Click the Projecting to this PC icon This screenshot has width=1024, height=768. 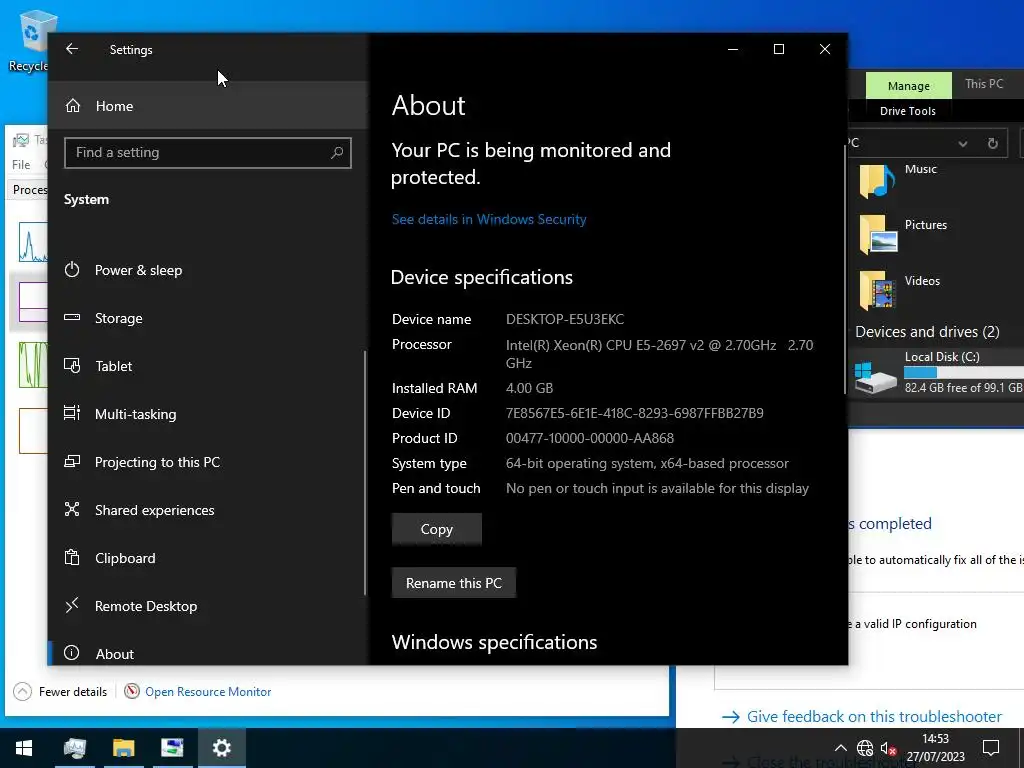(x=72, y=461)
